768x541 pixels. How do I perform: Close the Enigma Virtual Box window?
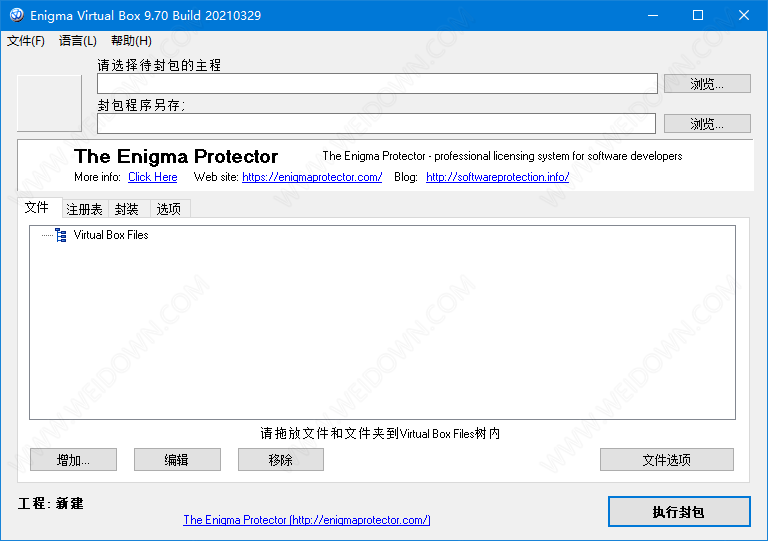[744, 15]
